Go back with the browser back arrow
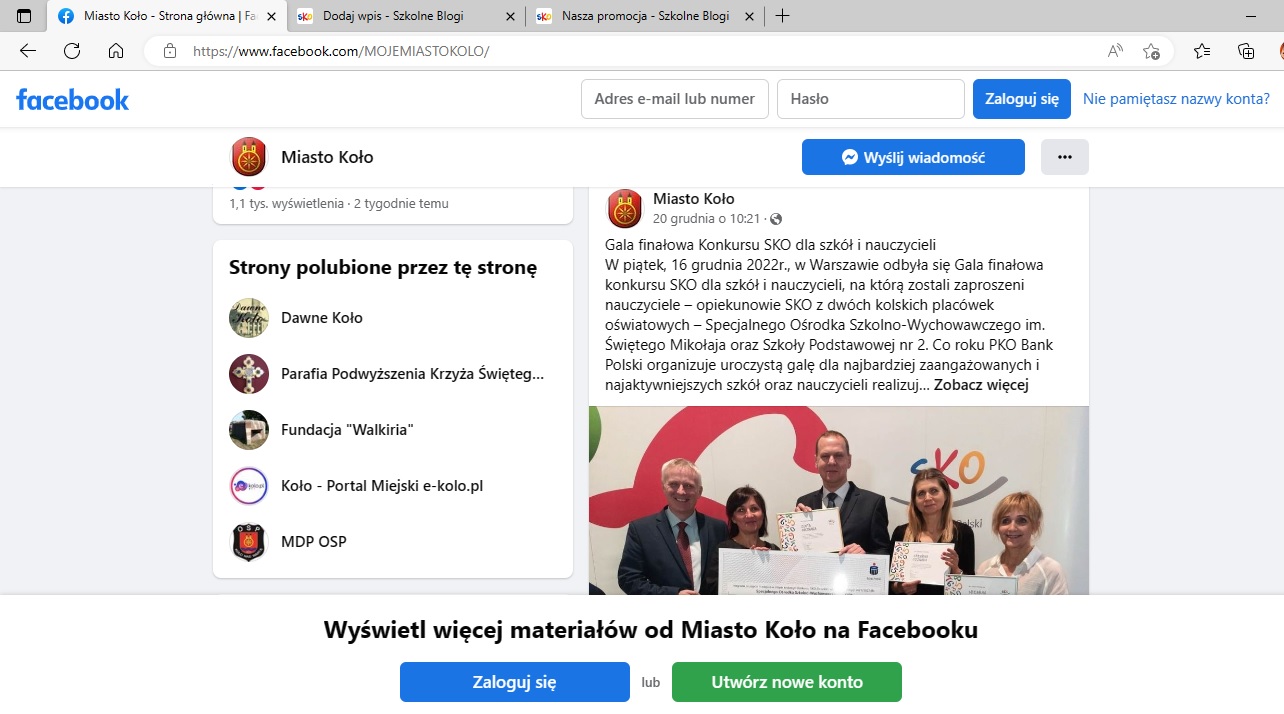The image size is (1284, 714). (x=28, y=51)
